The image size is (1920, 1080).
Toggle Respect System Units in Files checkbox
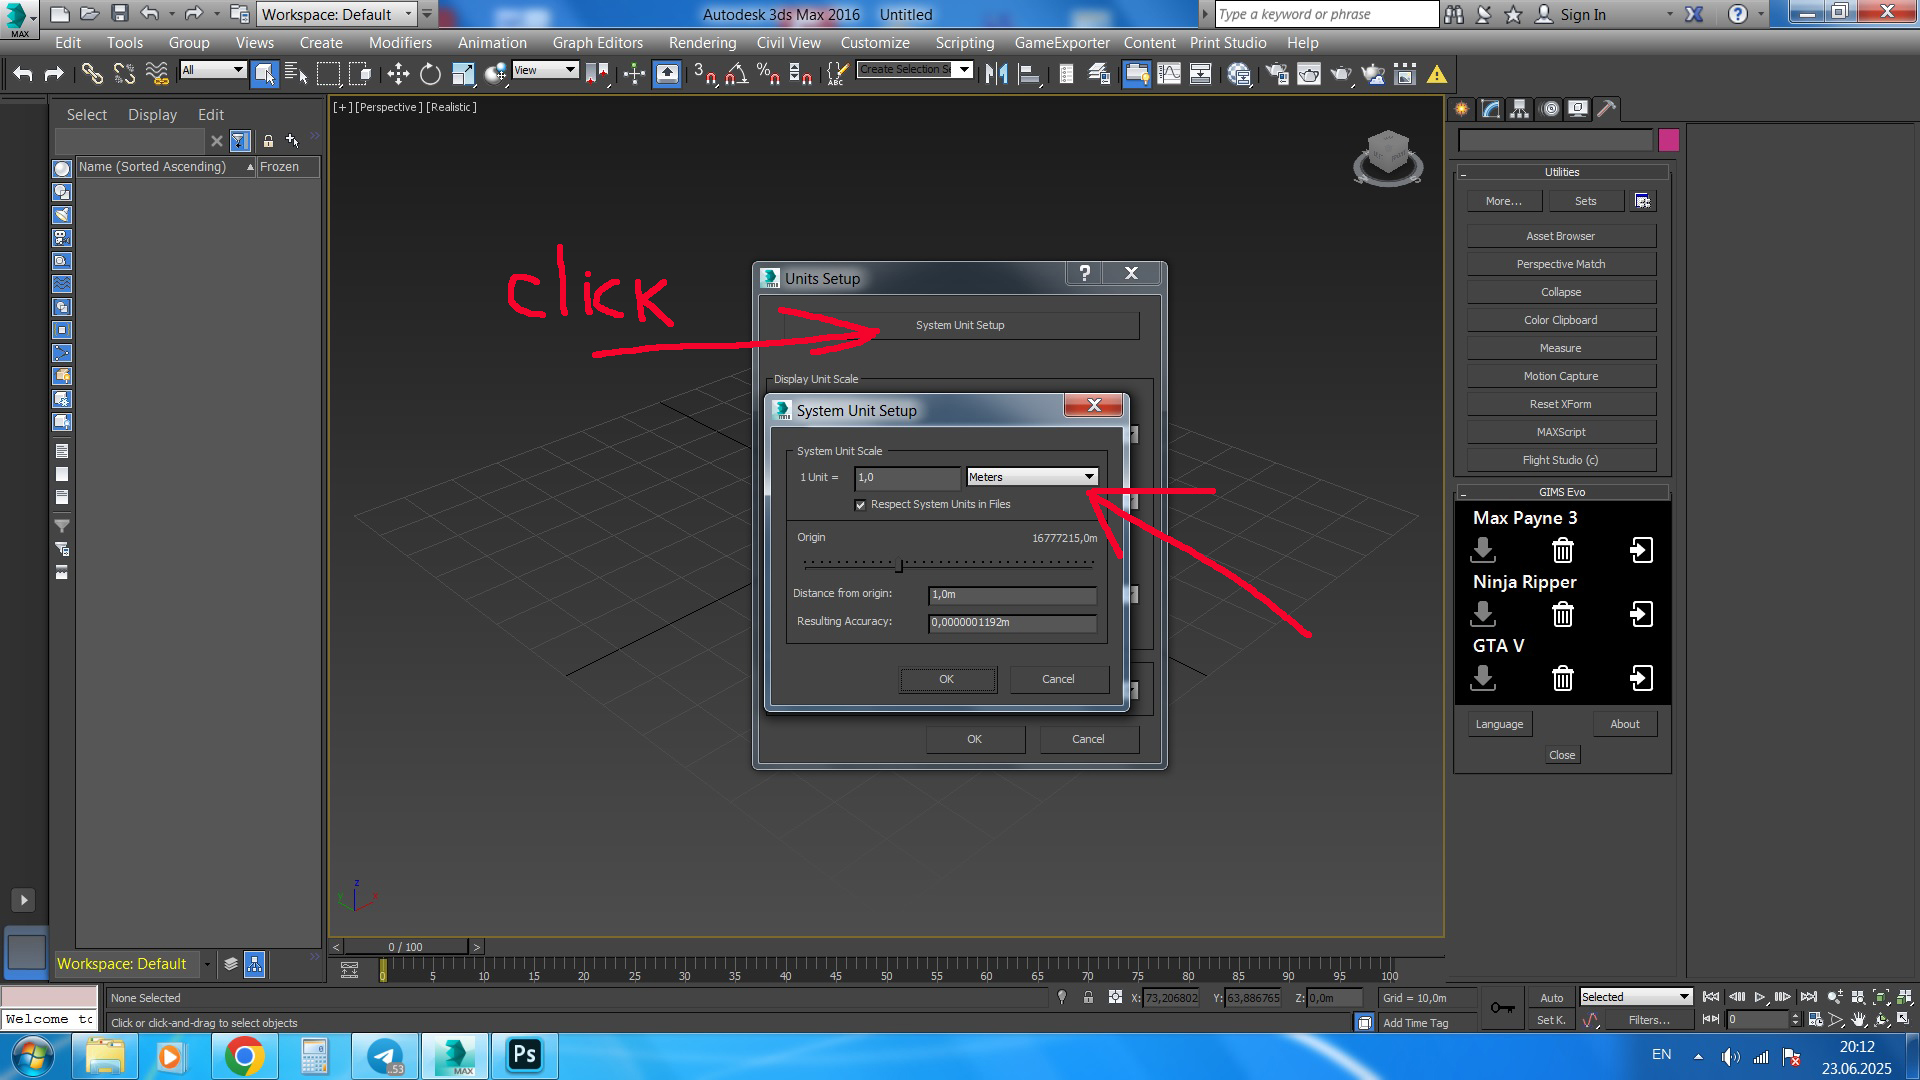pyautogui.click(x=860, y=505)
